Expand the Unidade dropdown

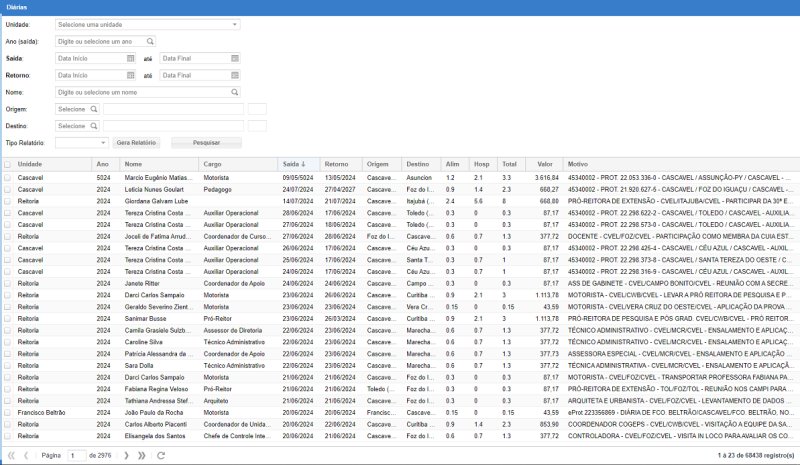235,23
